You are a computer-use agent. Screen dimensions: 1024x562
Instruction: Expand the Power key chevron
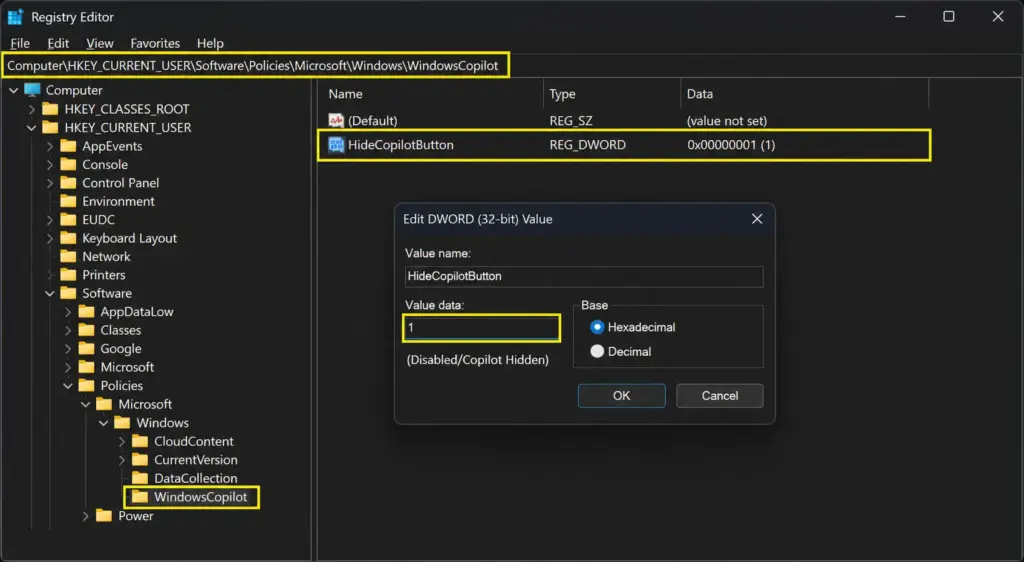point(86,516)
